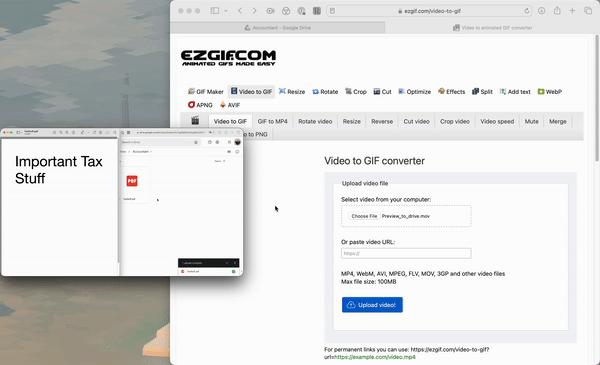This screenshot has height=365, width=600.
Task: Open the Crop tool in the top menu
Action: (x=355, y=92)
